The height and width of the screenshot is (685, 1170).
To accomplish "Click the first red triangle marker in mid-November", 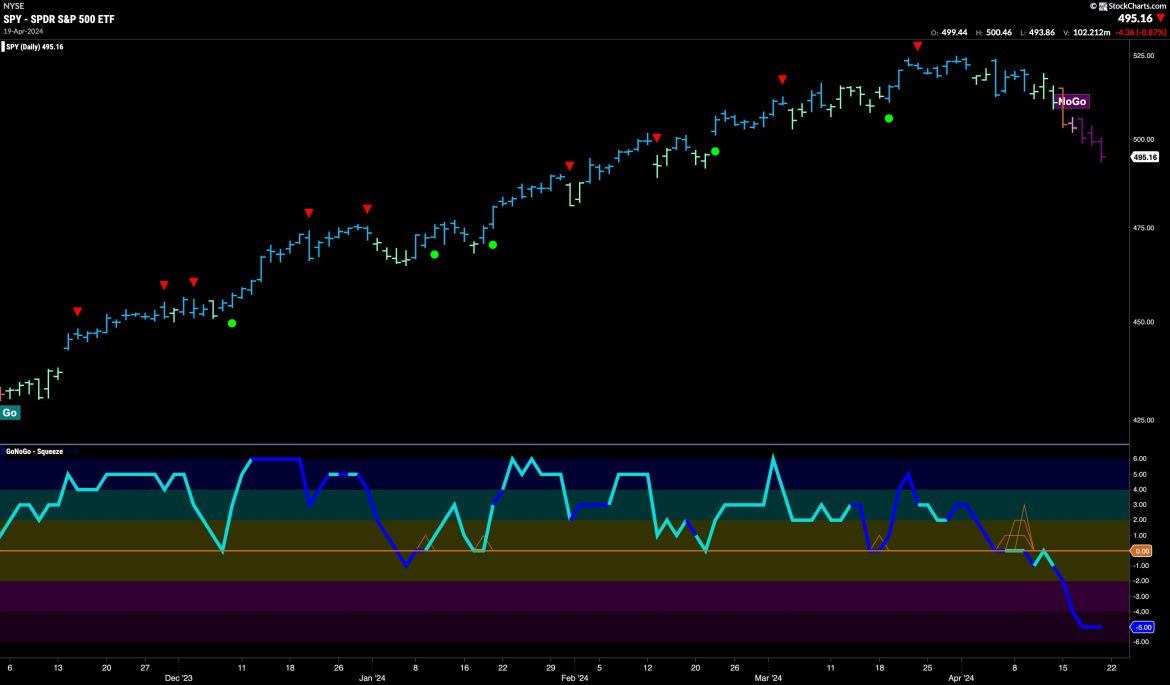I will tap(77, 311).
